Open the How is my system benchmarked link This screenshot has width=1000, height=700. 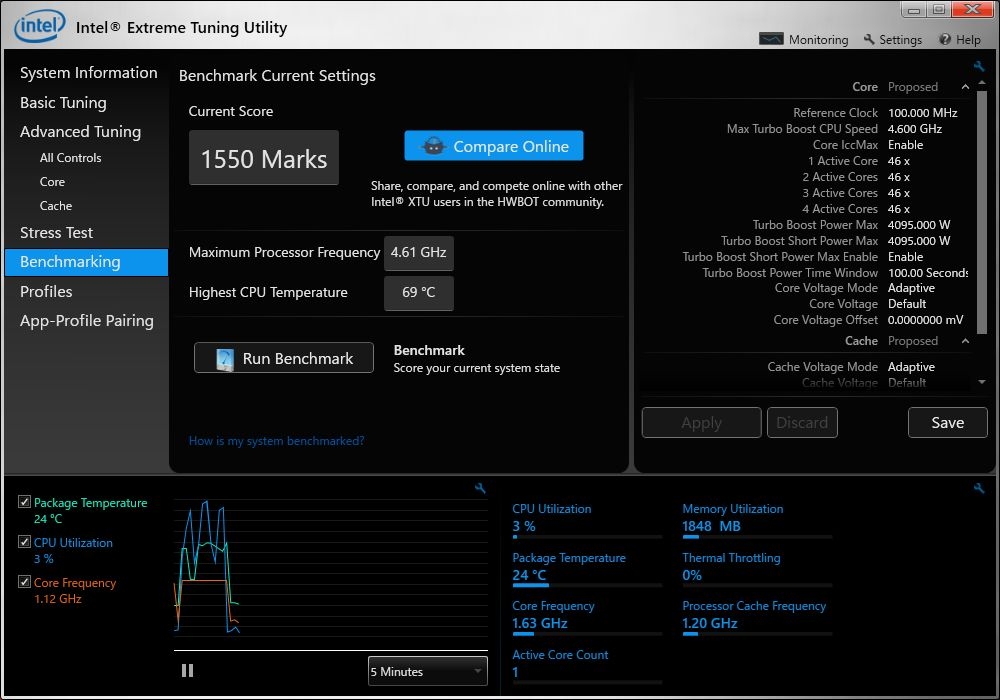pos(276,441)
